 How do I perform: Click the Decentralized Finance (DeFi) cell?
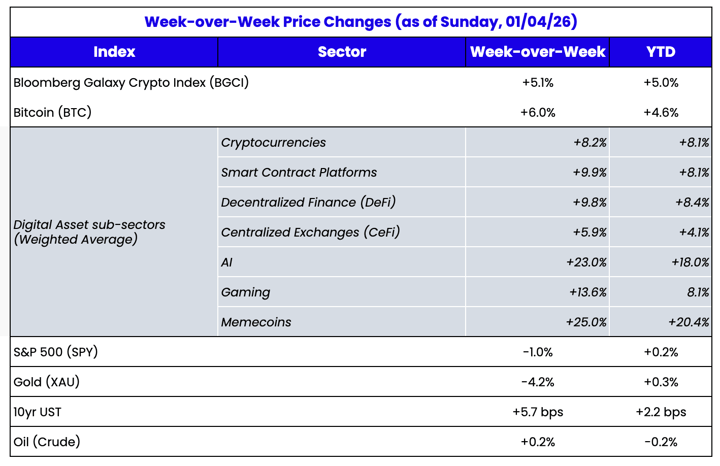point(308,202)
